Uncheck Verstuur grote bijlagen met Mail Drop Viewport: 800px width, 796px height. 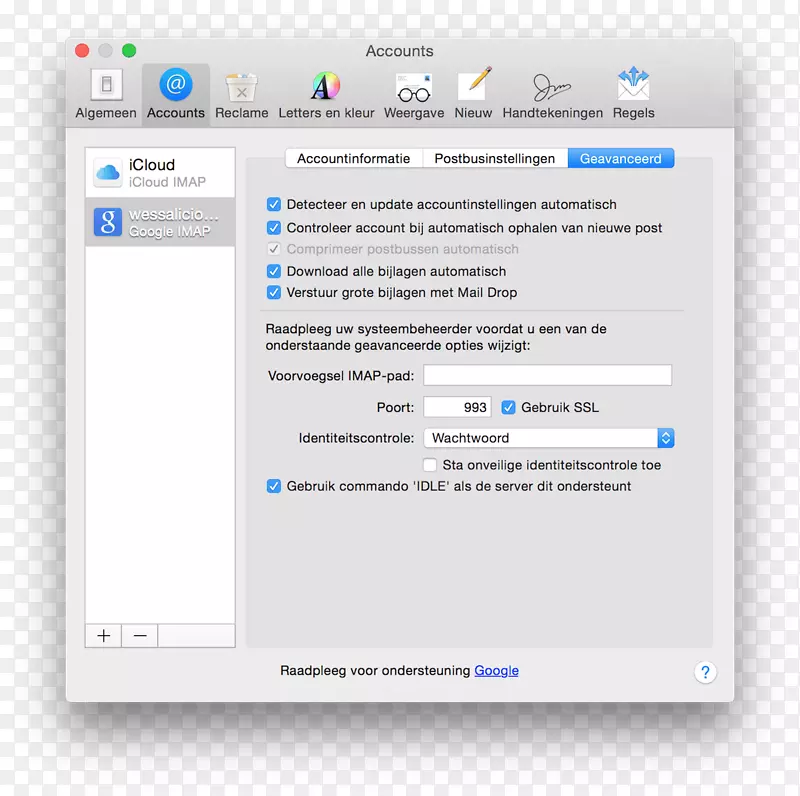(x=274, y=292)
